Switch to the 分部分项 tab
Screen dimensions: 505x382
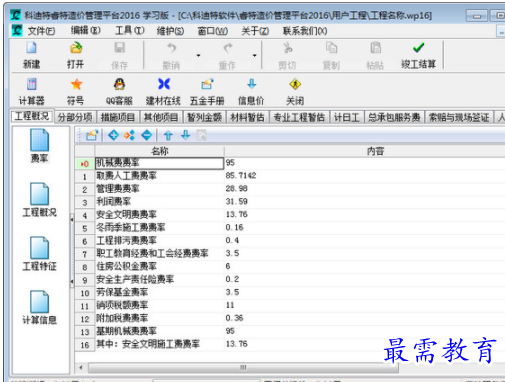pos(75,117)
